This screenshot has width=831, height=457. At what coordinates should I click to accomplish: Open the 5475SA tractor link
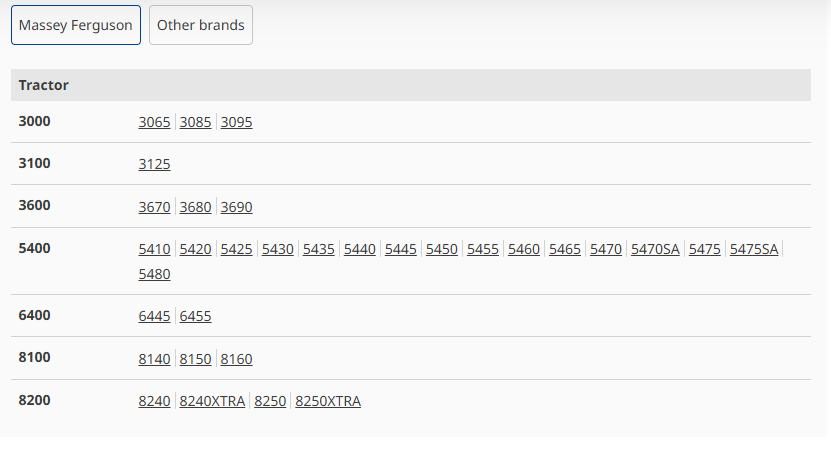coord(754,250)
